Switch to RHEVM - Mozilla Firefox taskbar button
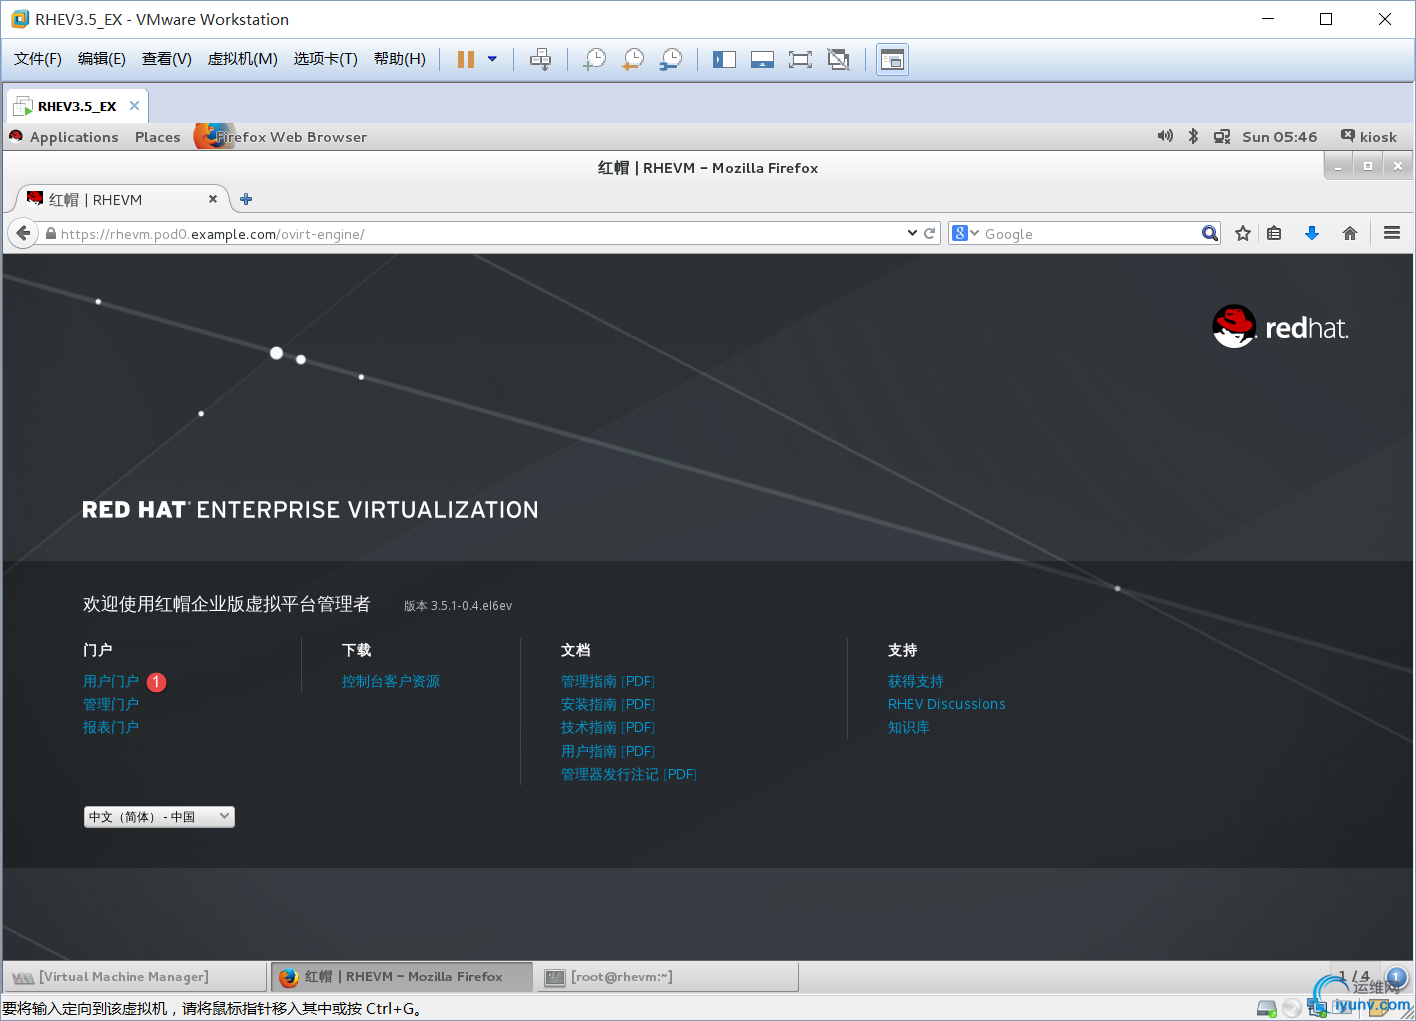 click(401, 977)
